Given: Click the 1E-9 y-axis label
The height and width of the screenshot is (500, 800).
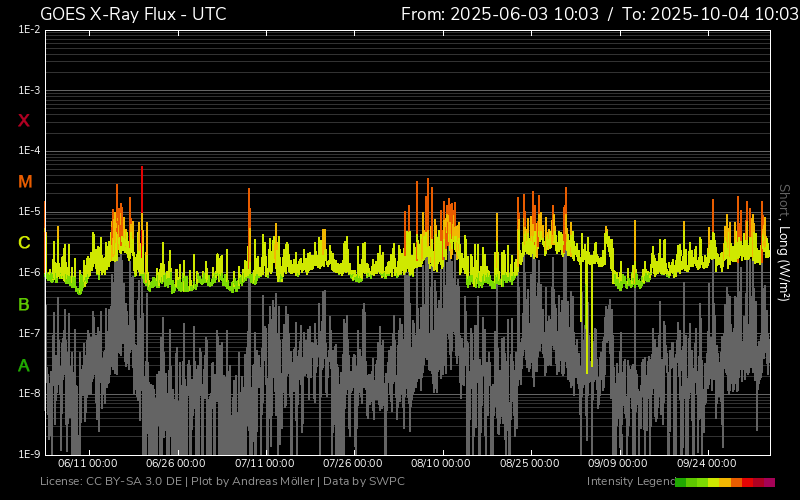Looking at the screenshot, I should [x=29, y=454].
